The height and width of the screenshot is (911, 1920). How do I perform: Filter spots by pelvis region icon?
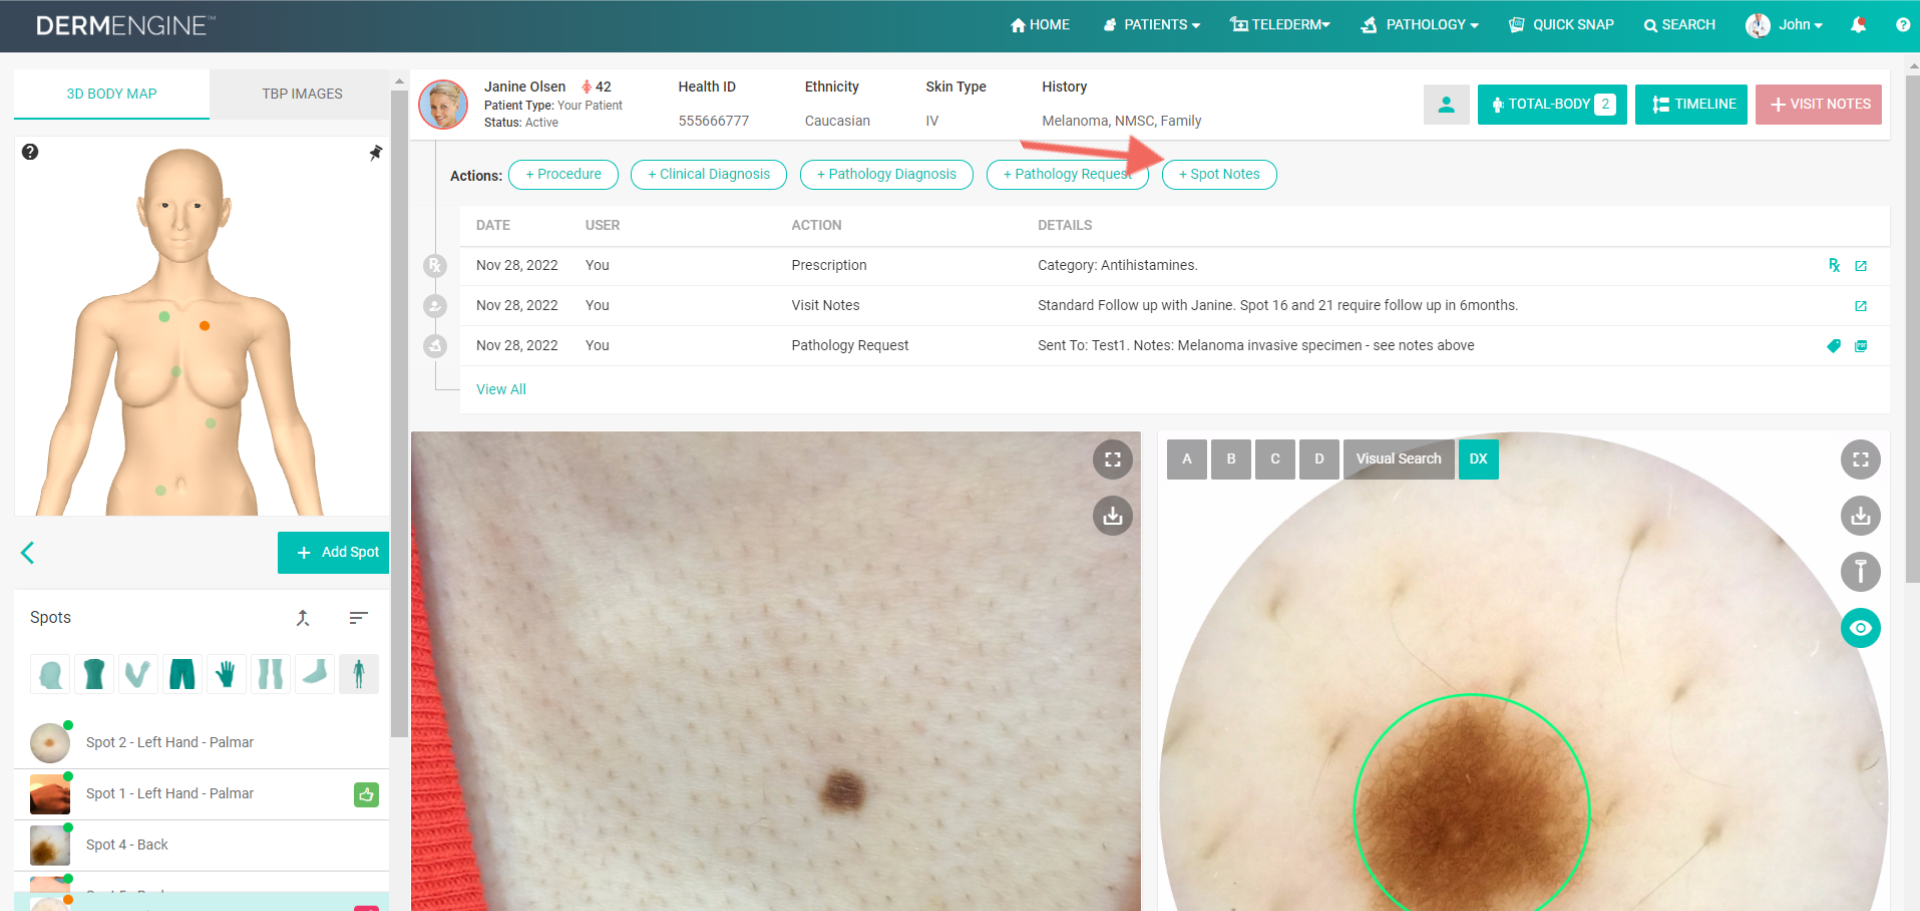click(x=182, y=674)
